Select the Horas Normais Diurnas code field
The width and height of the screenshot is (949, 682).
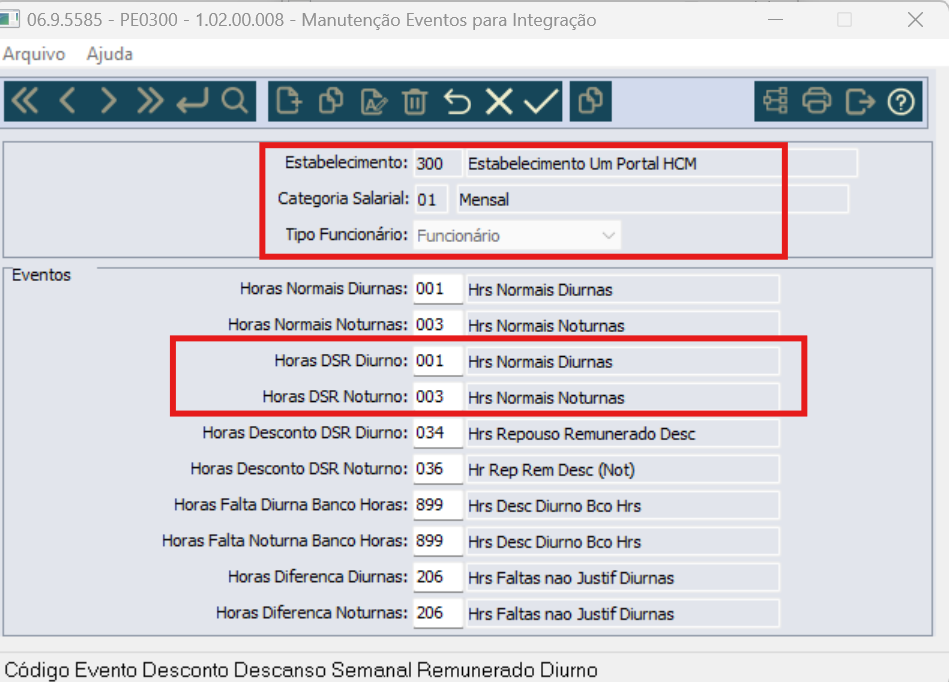438,289
